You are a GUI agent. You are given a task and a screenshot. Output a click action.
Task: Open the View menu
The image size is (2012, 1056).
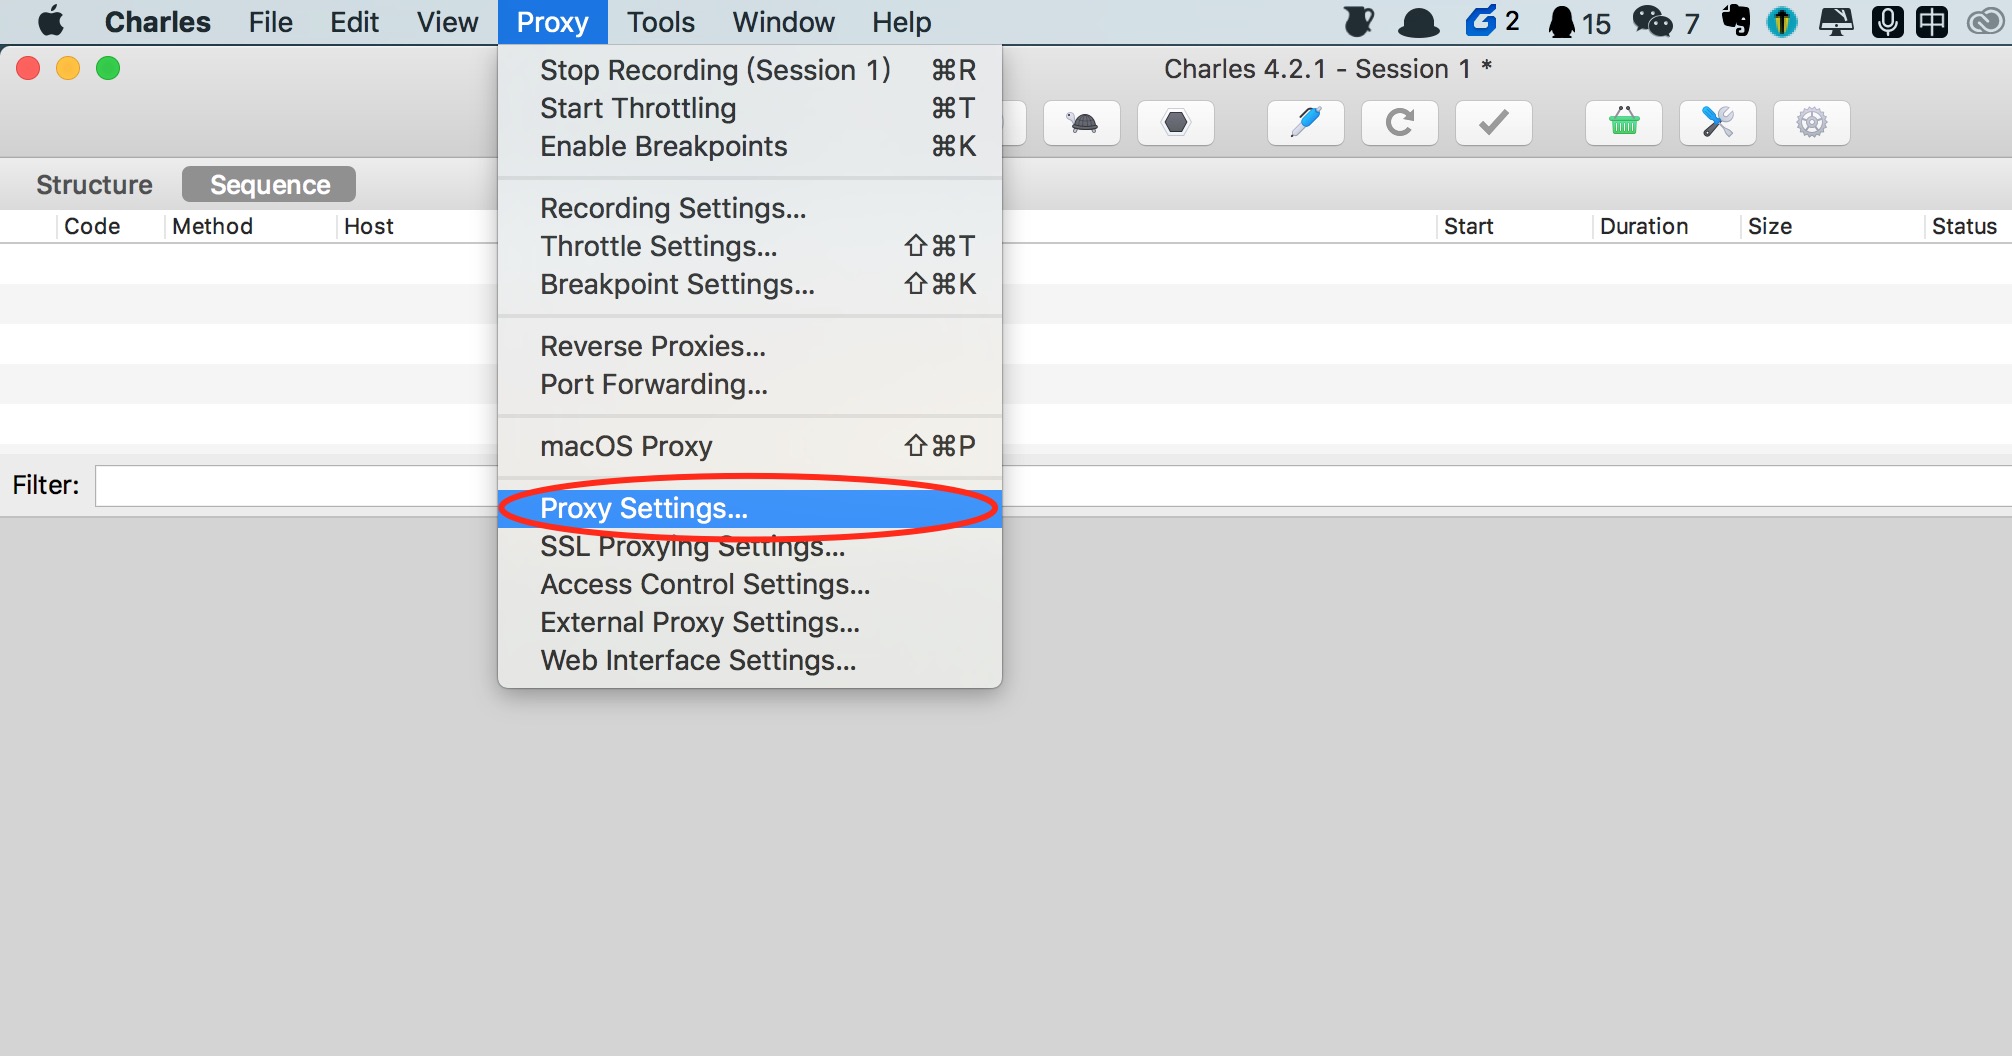[447, 22]
